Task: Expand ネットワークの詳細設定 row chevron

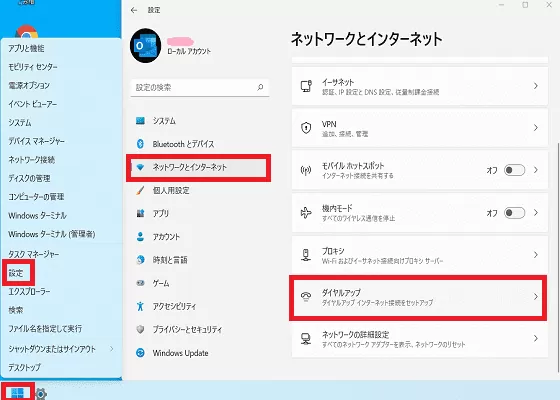Action: click(536, 338)
